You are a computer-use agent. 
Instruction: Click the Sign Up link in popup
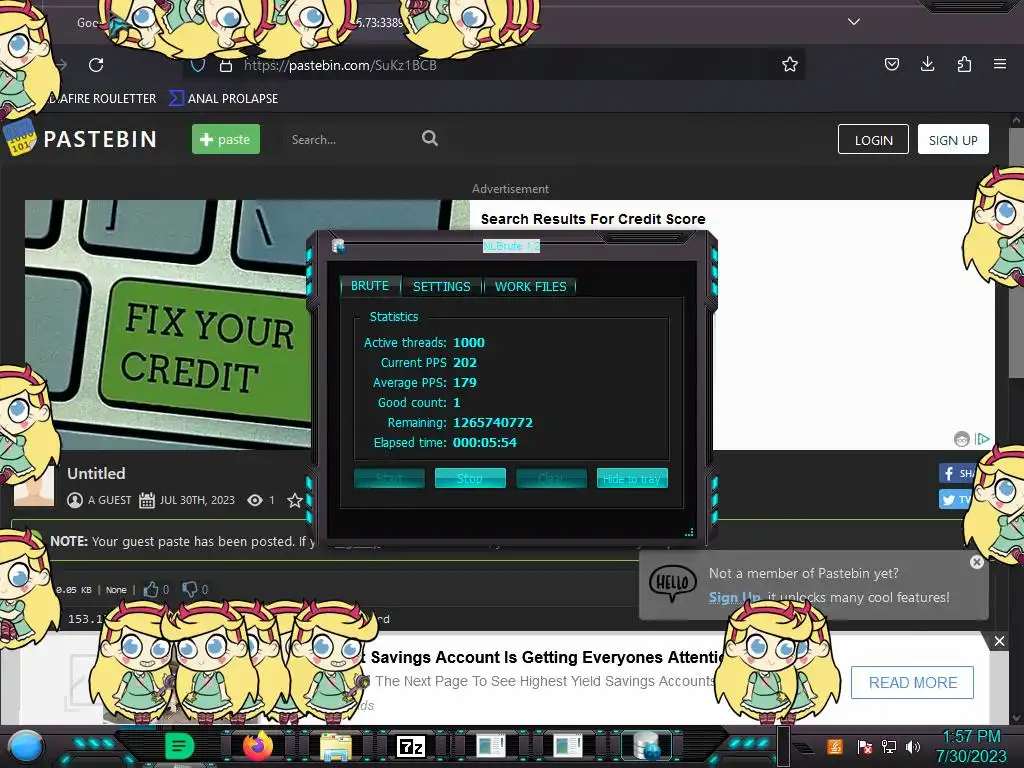(x=734, y=597)
